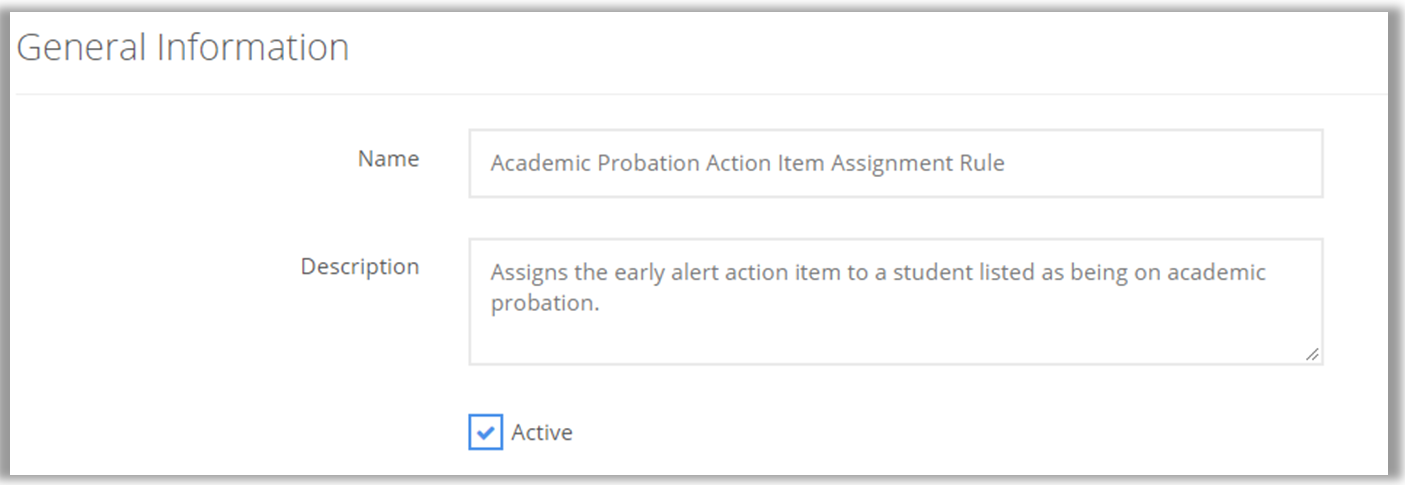Focus the Name input field
This screenshot has height=485, width=1405.
(895, 163)
